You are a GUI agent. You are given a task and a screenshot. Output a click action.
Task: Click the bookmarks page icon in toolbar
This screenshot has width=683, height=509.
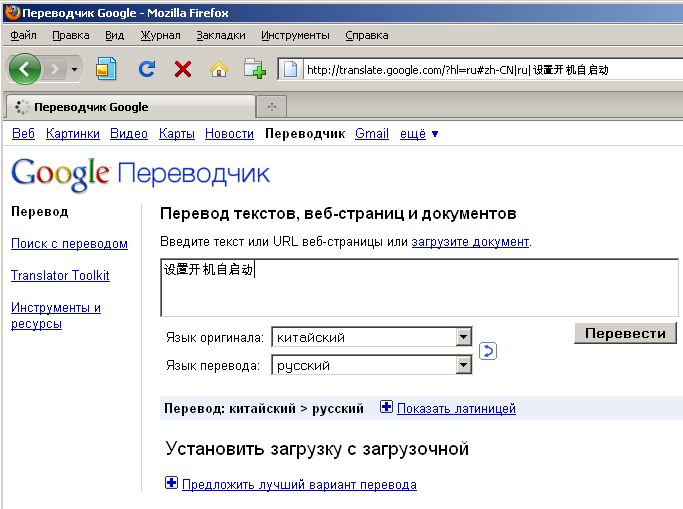coord(106,69)
